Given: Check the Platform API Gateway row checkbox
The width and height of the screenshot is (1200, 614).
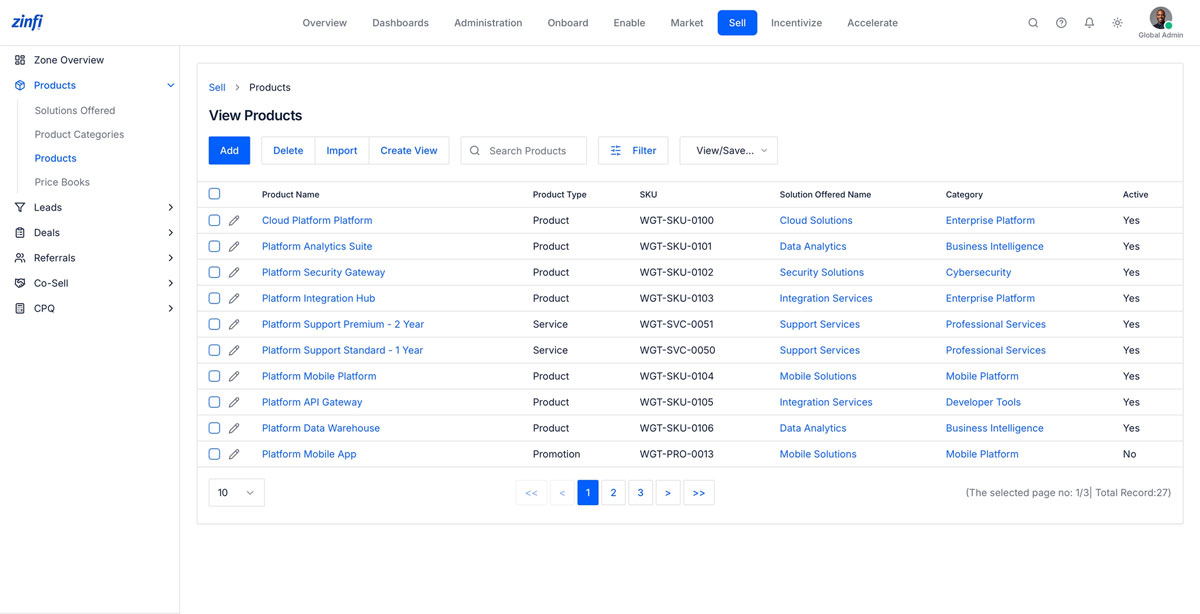Looking at the screenshot, I should point(214,402).
